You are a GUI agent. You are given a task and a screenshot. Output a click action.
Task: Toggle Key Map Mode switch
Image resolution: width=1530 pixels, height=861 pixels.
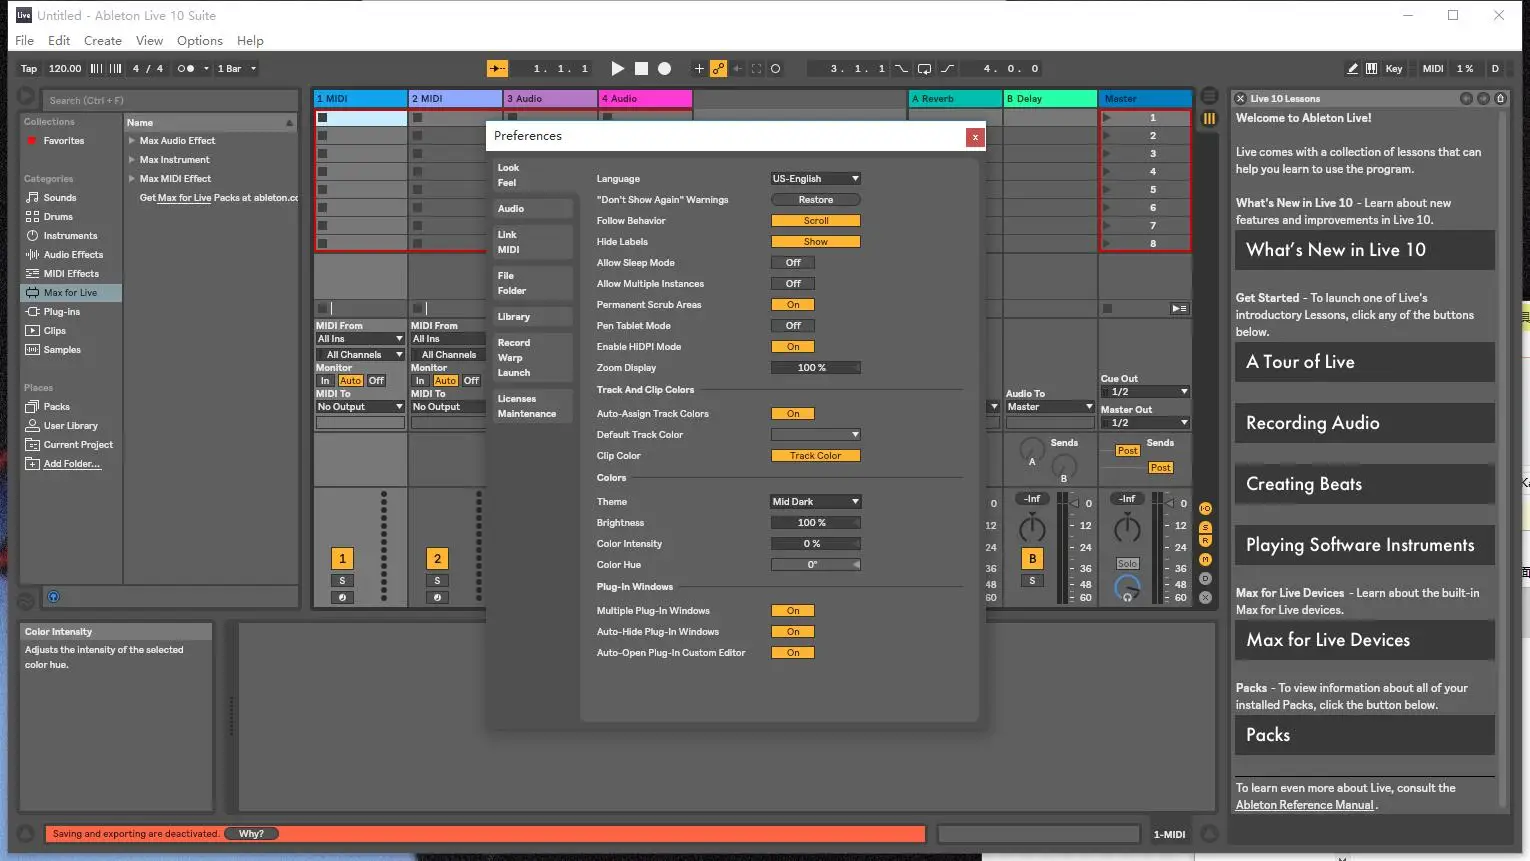click(1394, 68)
